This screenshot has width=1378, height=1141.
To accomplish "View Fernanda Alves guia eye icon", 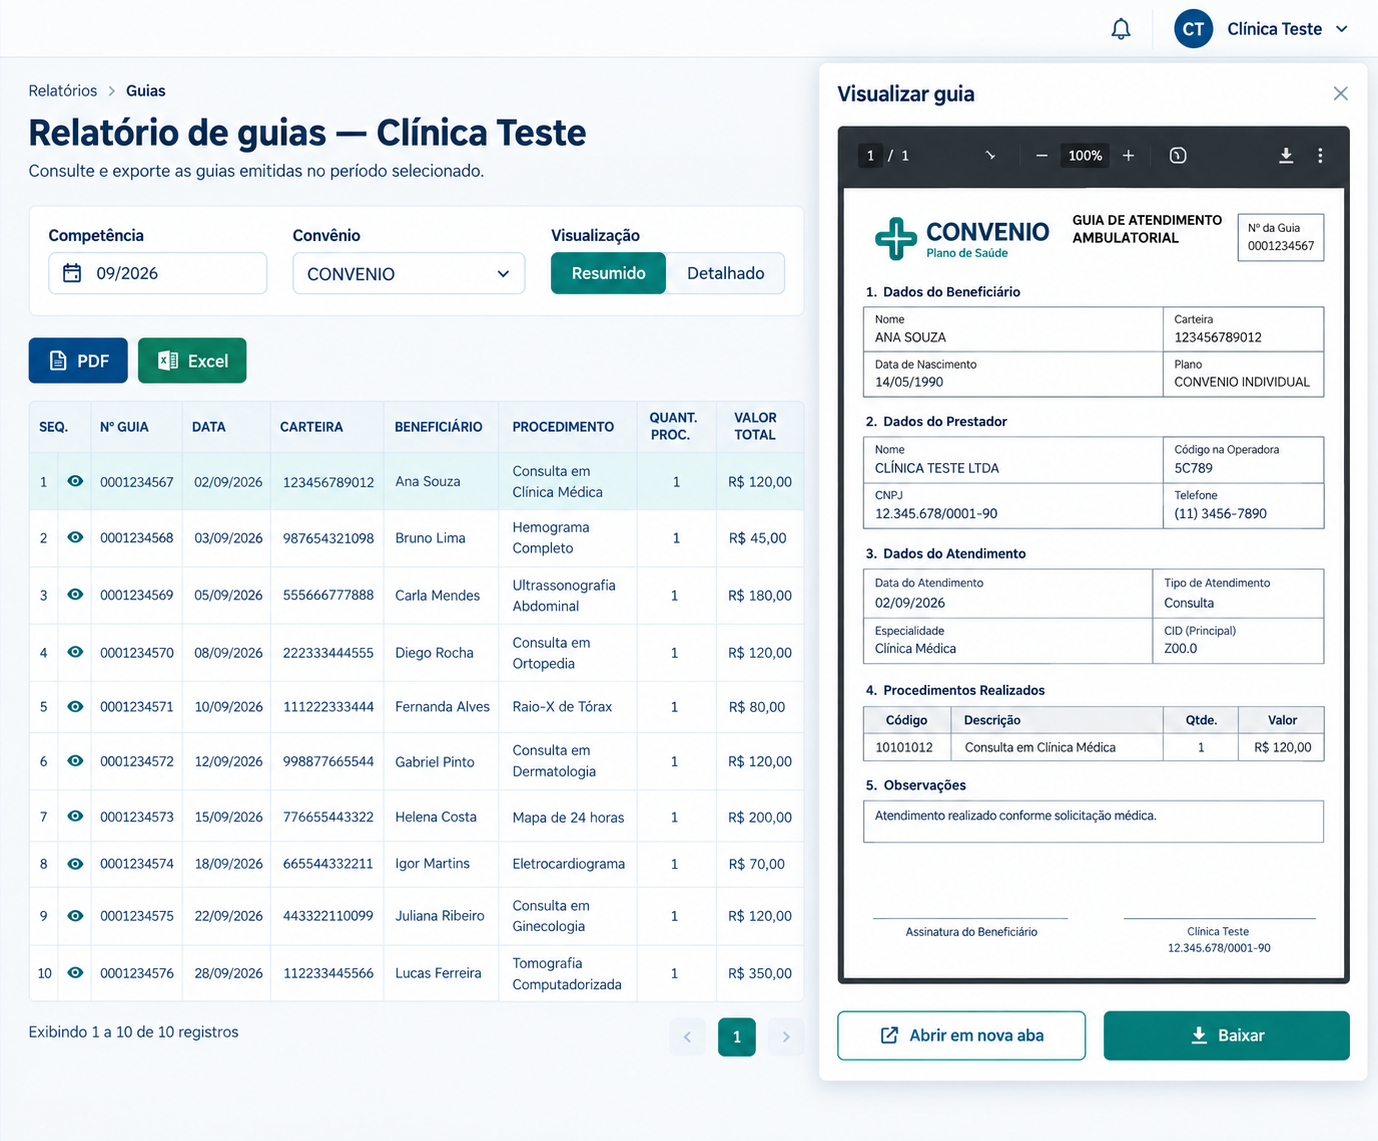I will [75, 706].
